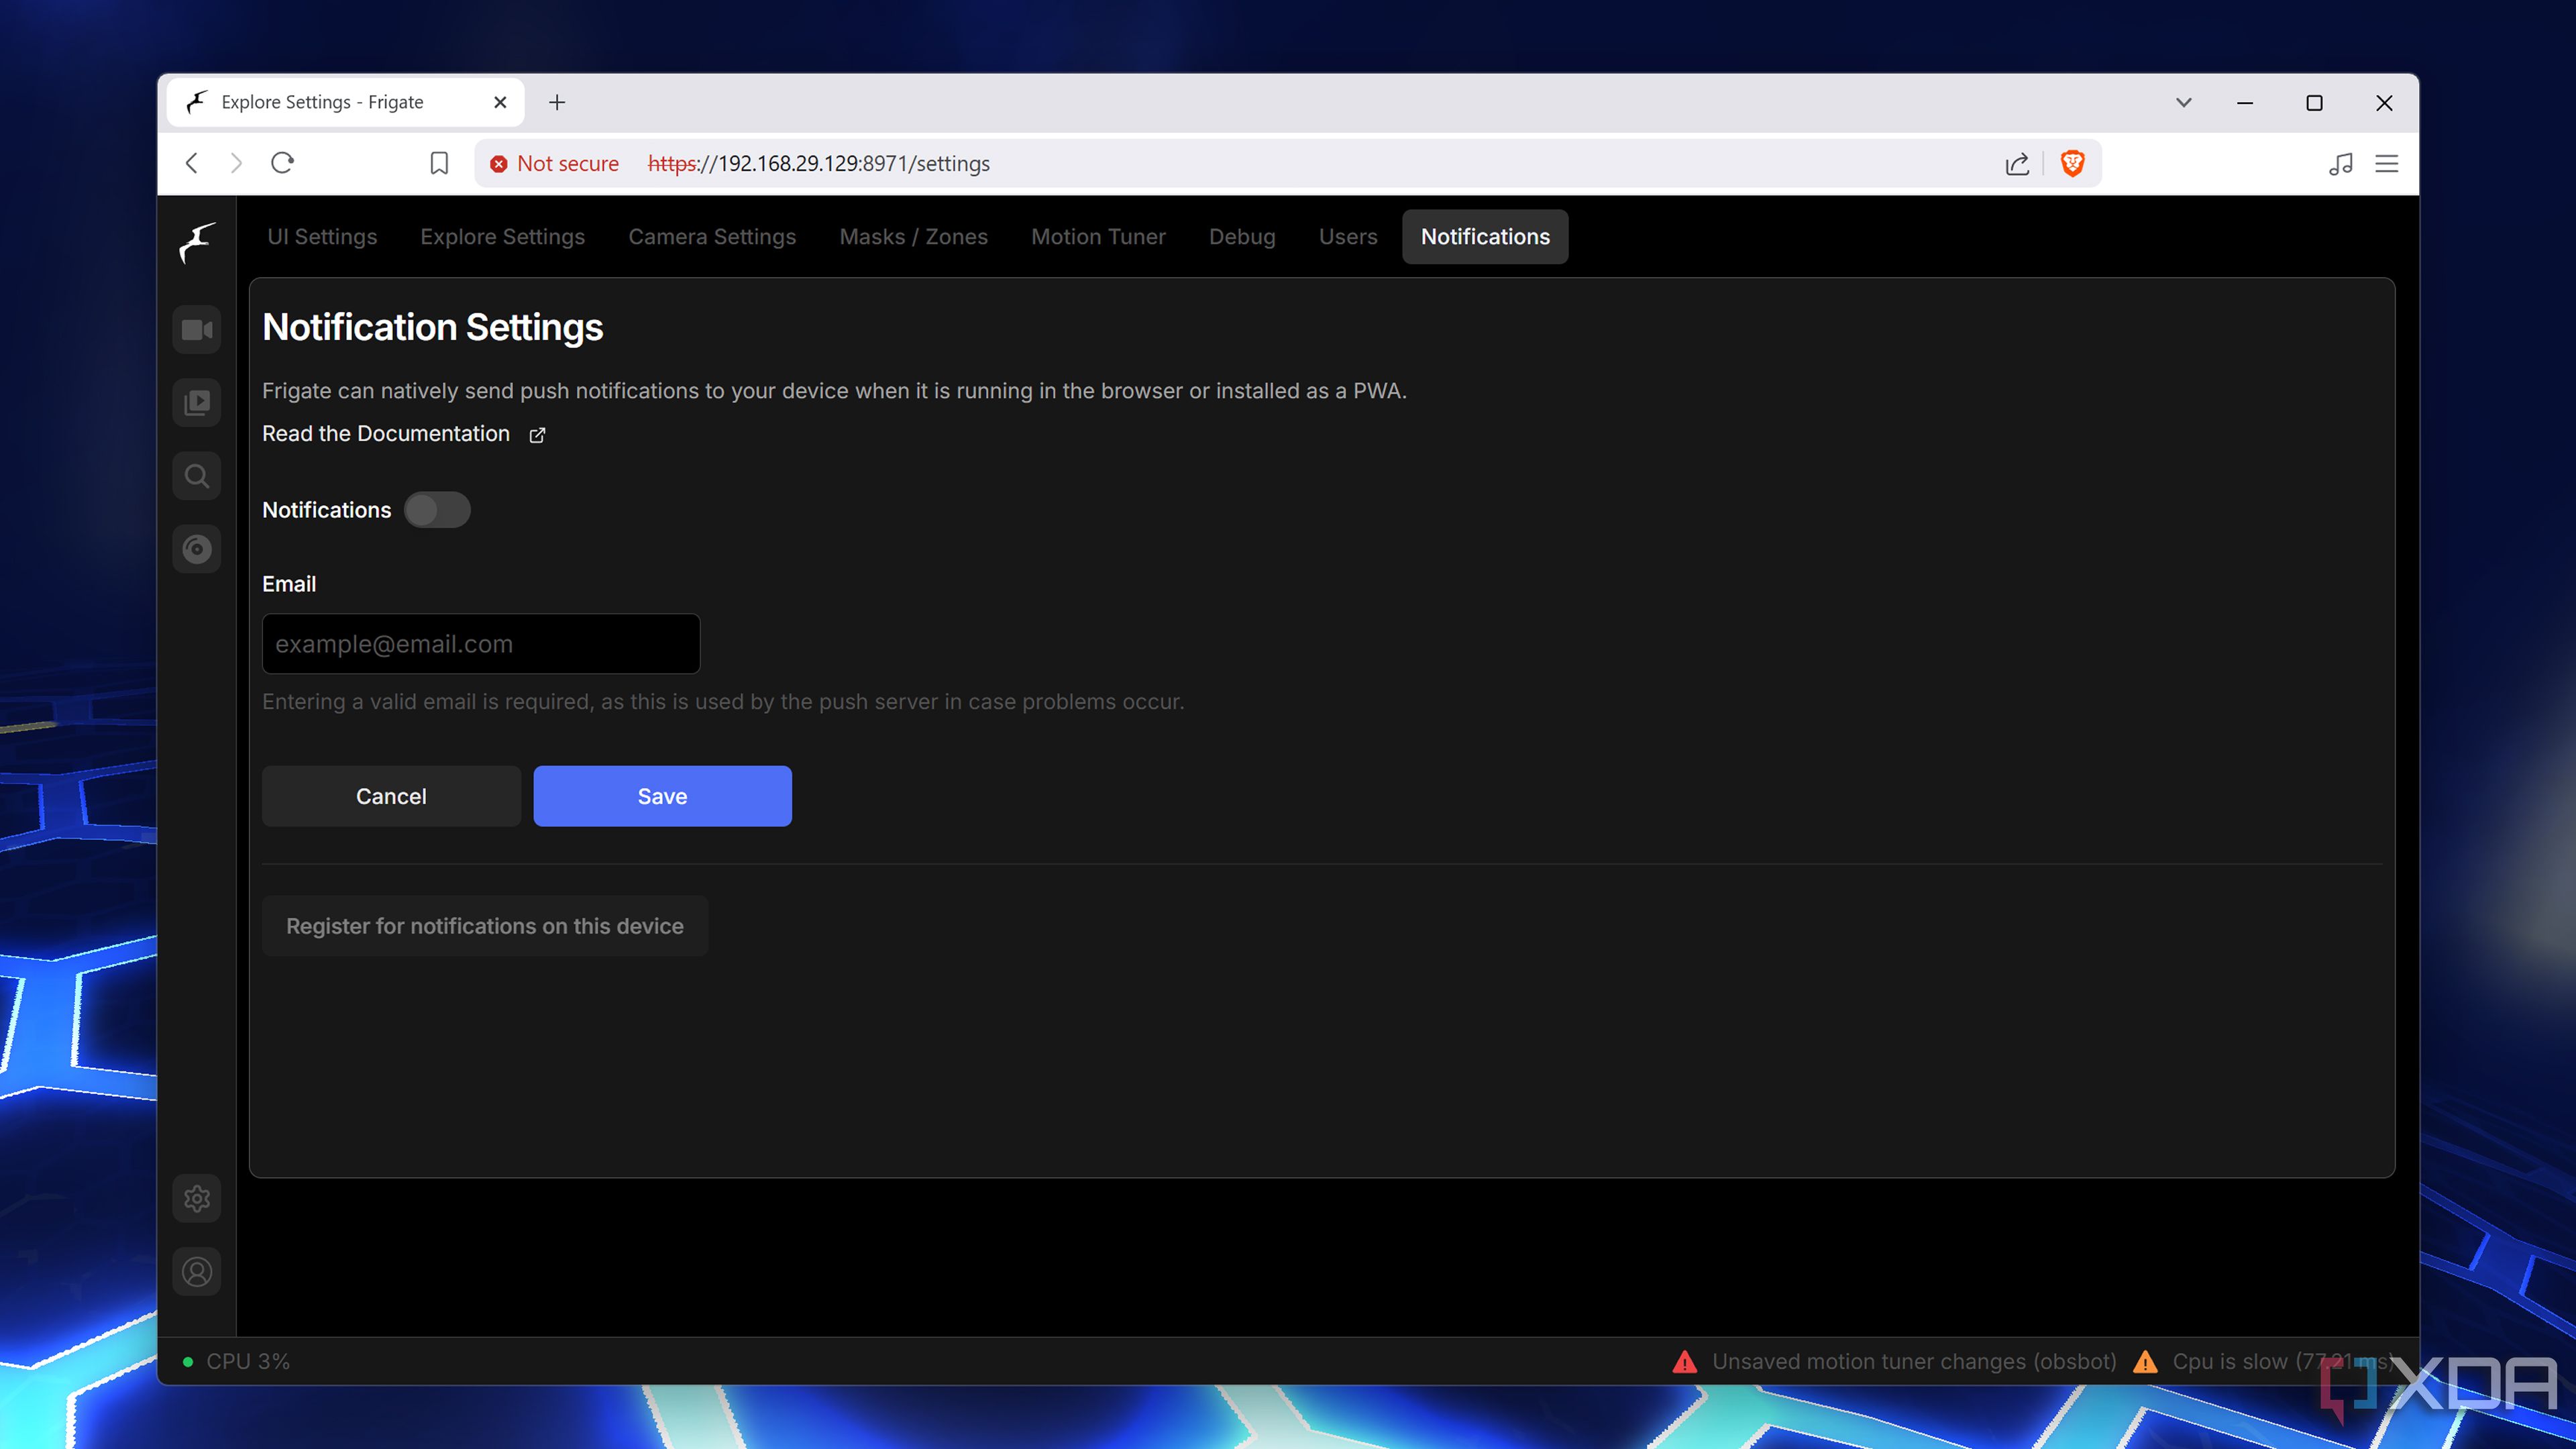The width and height of the screenshot is (2576, 1449).
Task: Click the browser back navigation arrow
Action: click(193, 163)
